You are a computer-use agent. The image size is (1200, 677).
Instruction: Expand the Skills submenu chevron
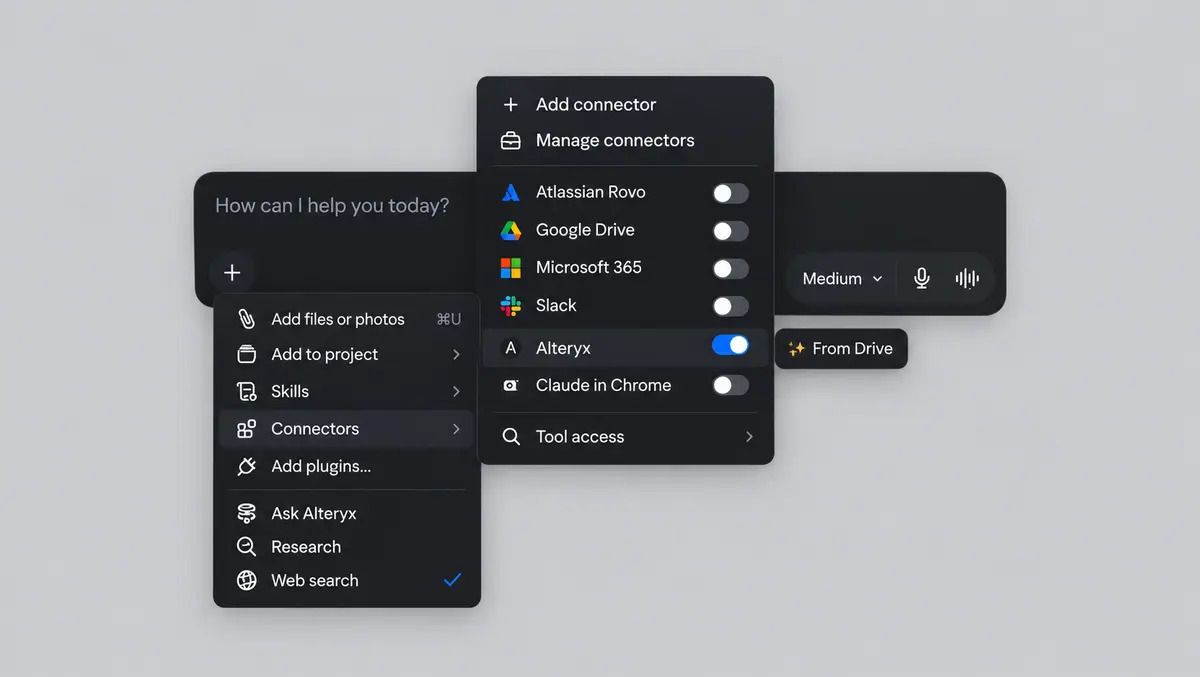[x=456, y=391]
